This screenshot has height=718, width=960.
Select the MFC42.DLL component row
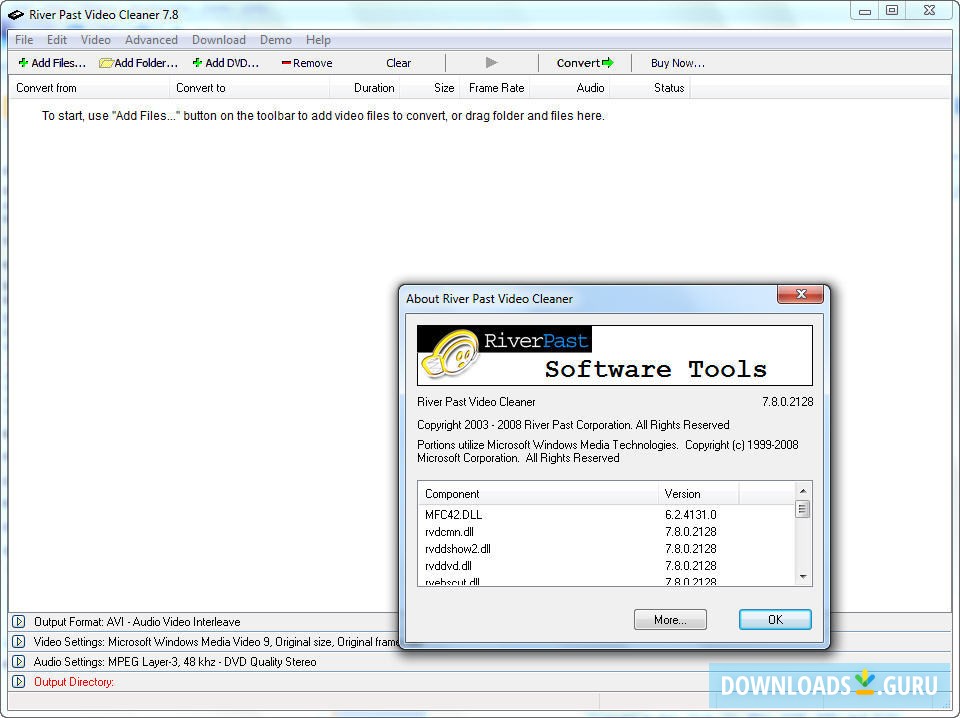pyautogui.click(x=453, y=515)
